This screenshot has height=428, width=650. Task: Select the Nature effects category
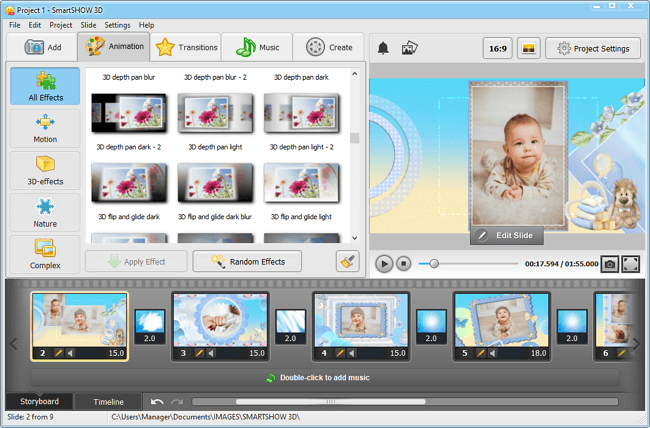pos(45,212)
